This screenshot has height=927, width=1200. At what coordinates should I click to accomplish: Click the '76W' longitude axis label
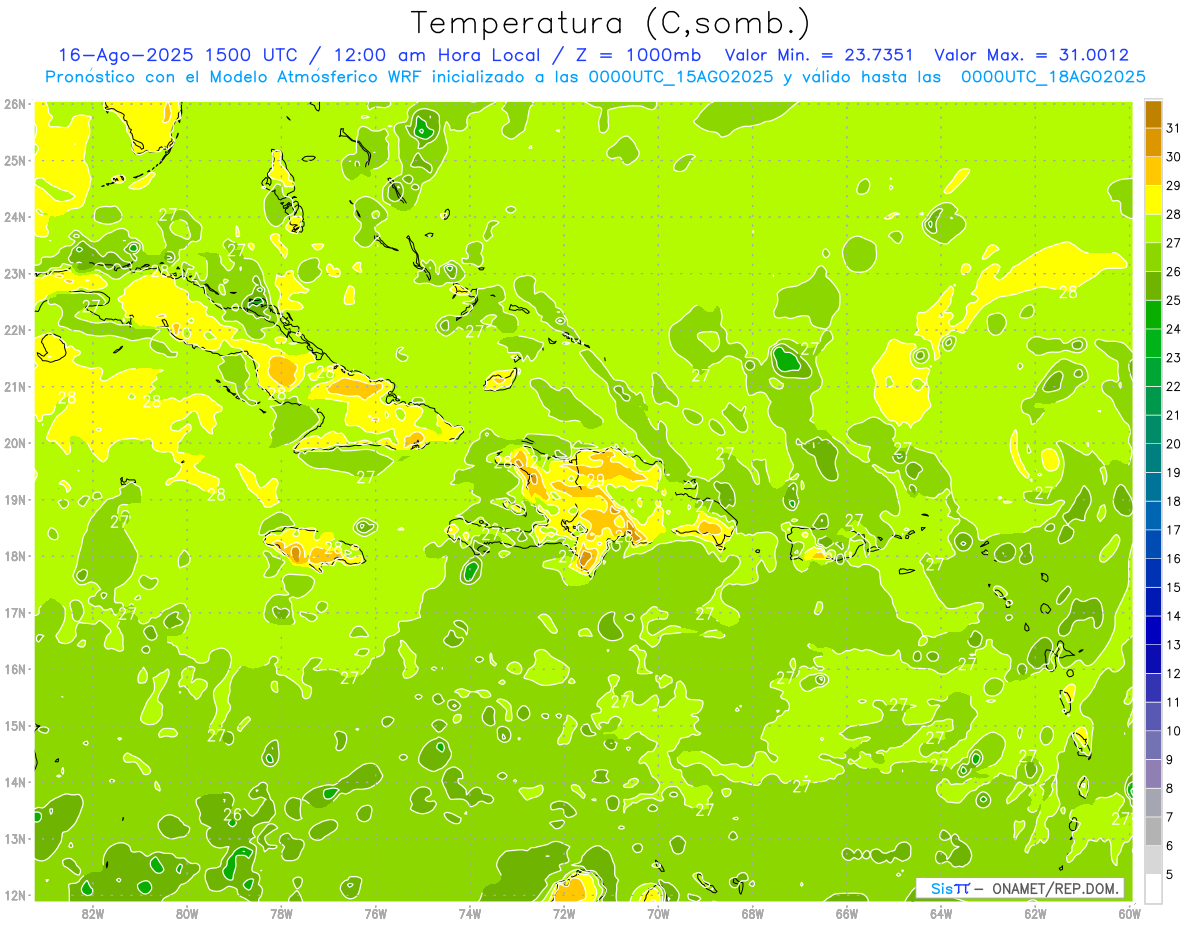point(376,913)
